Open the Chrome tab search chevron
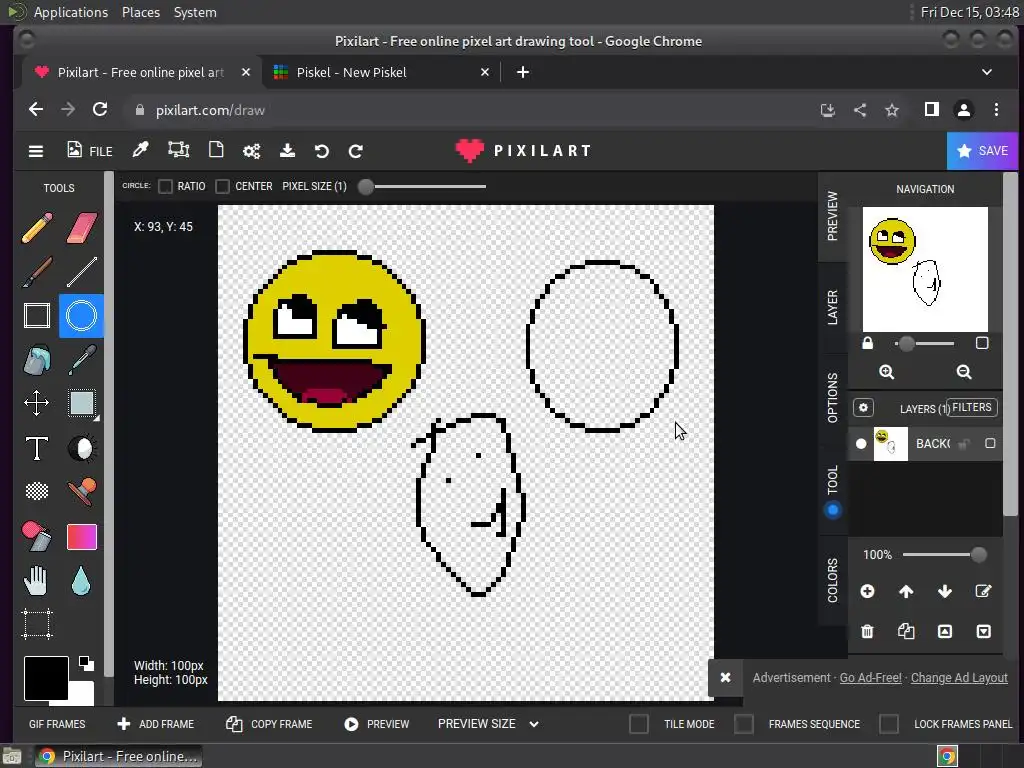The image size is (1024, 768). 987,72
